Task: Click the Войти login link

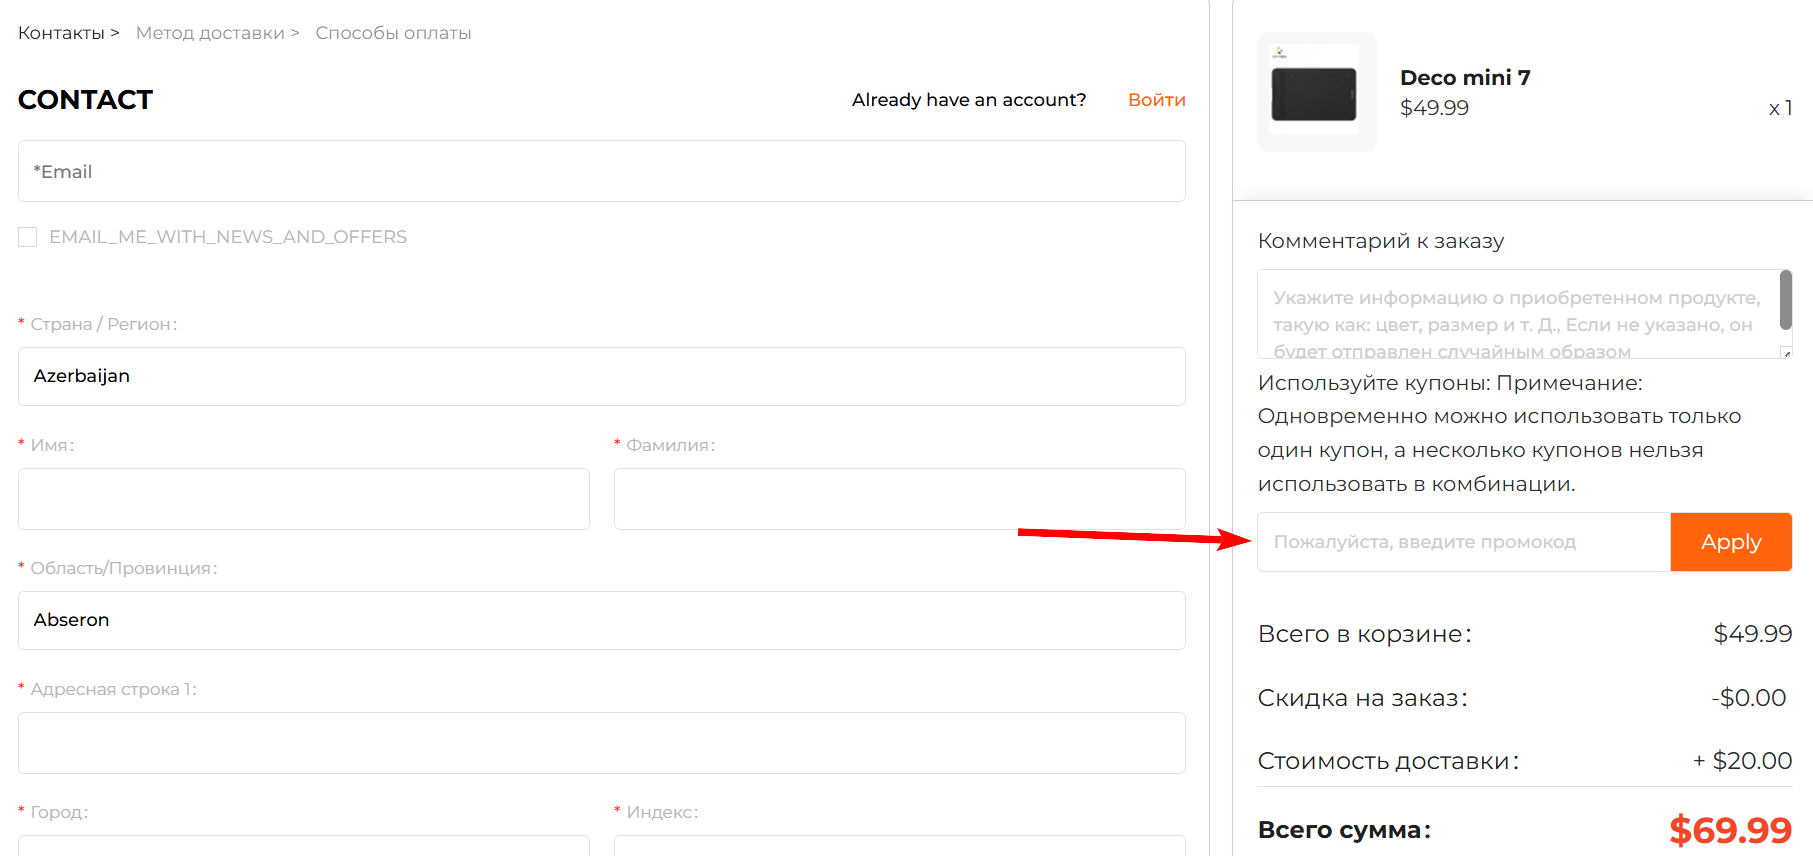Action: point(1156,100)
